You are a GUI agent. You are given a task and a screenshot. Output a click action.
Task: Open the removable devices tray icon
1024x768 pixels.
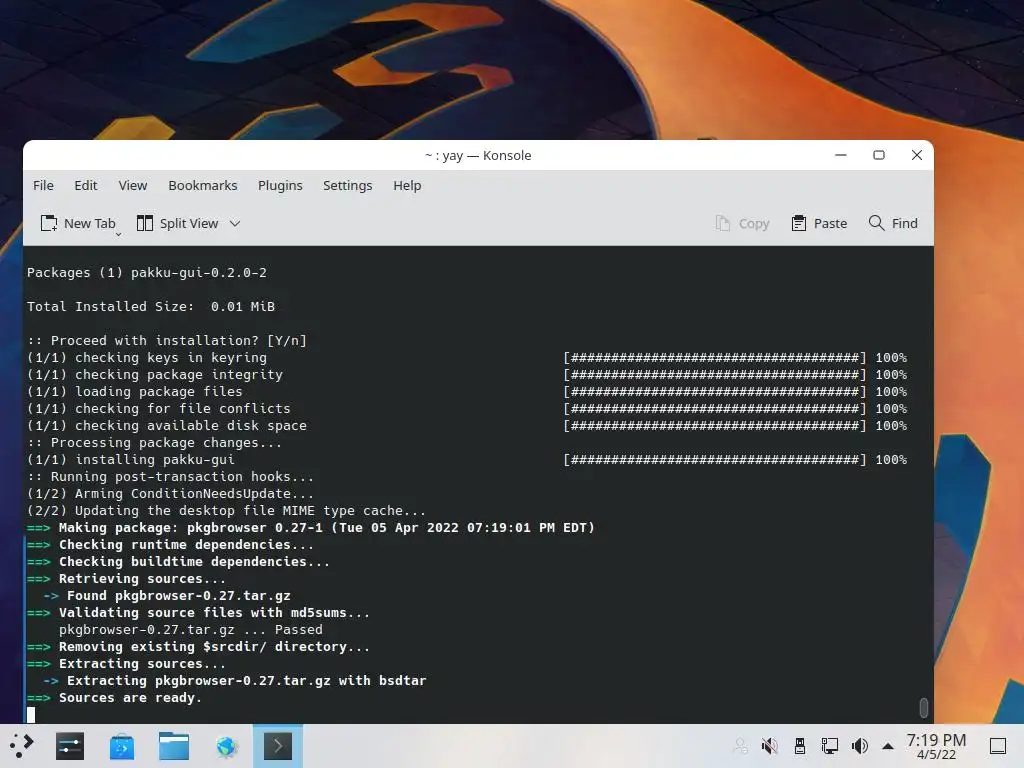[x=799, y=746]
